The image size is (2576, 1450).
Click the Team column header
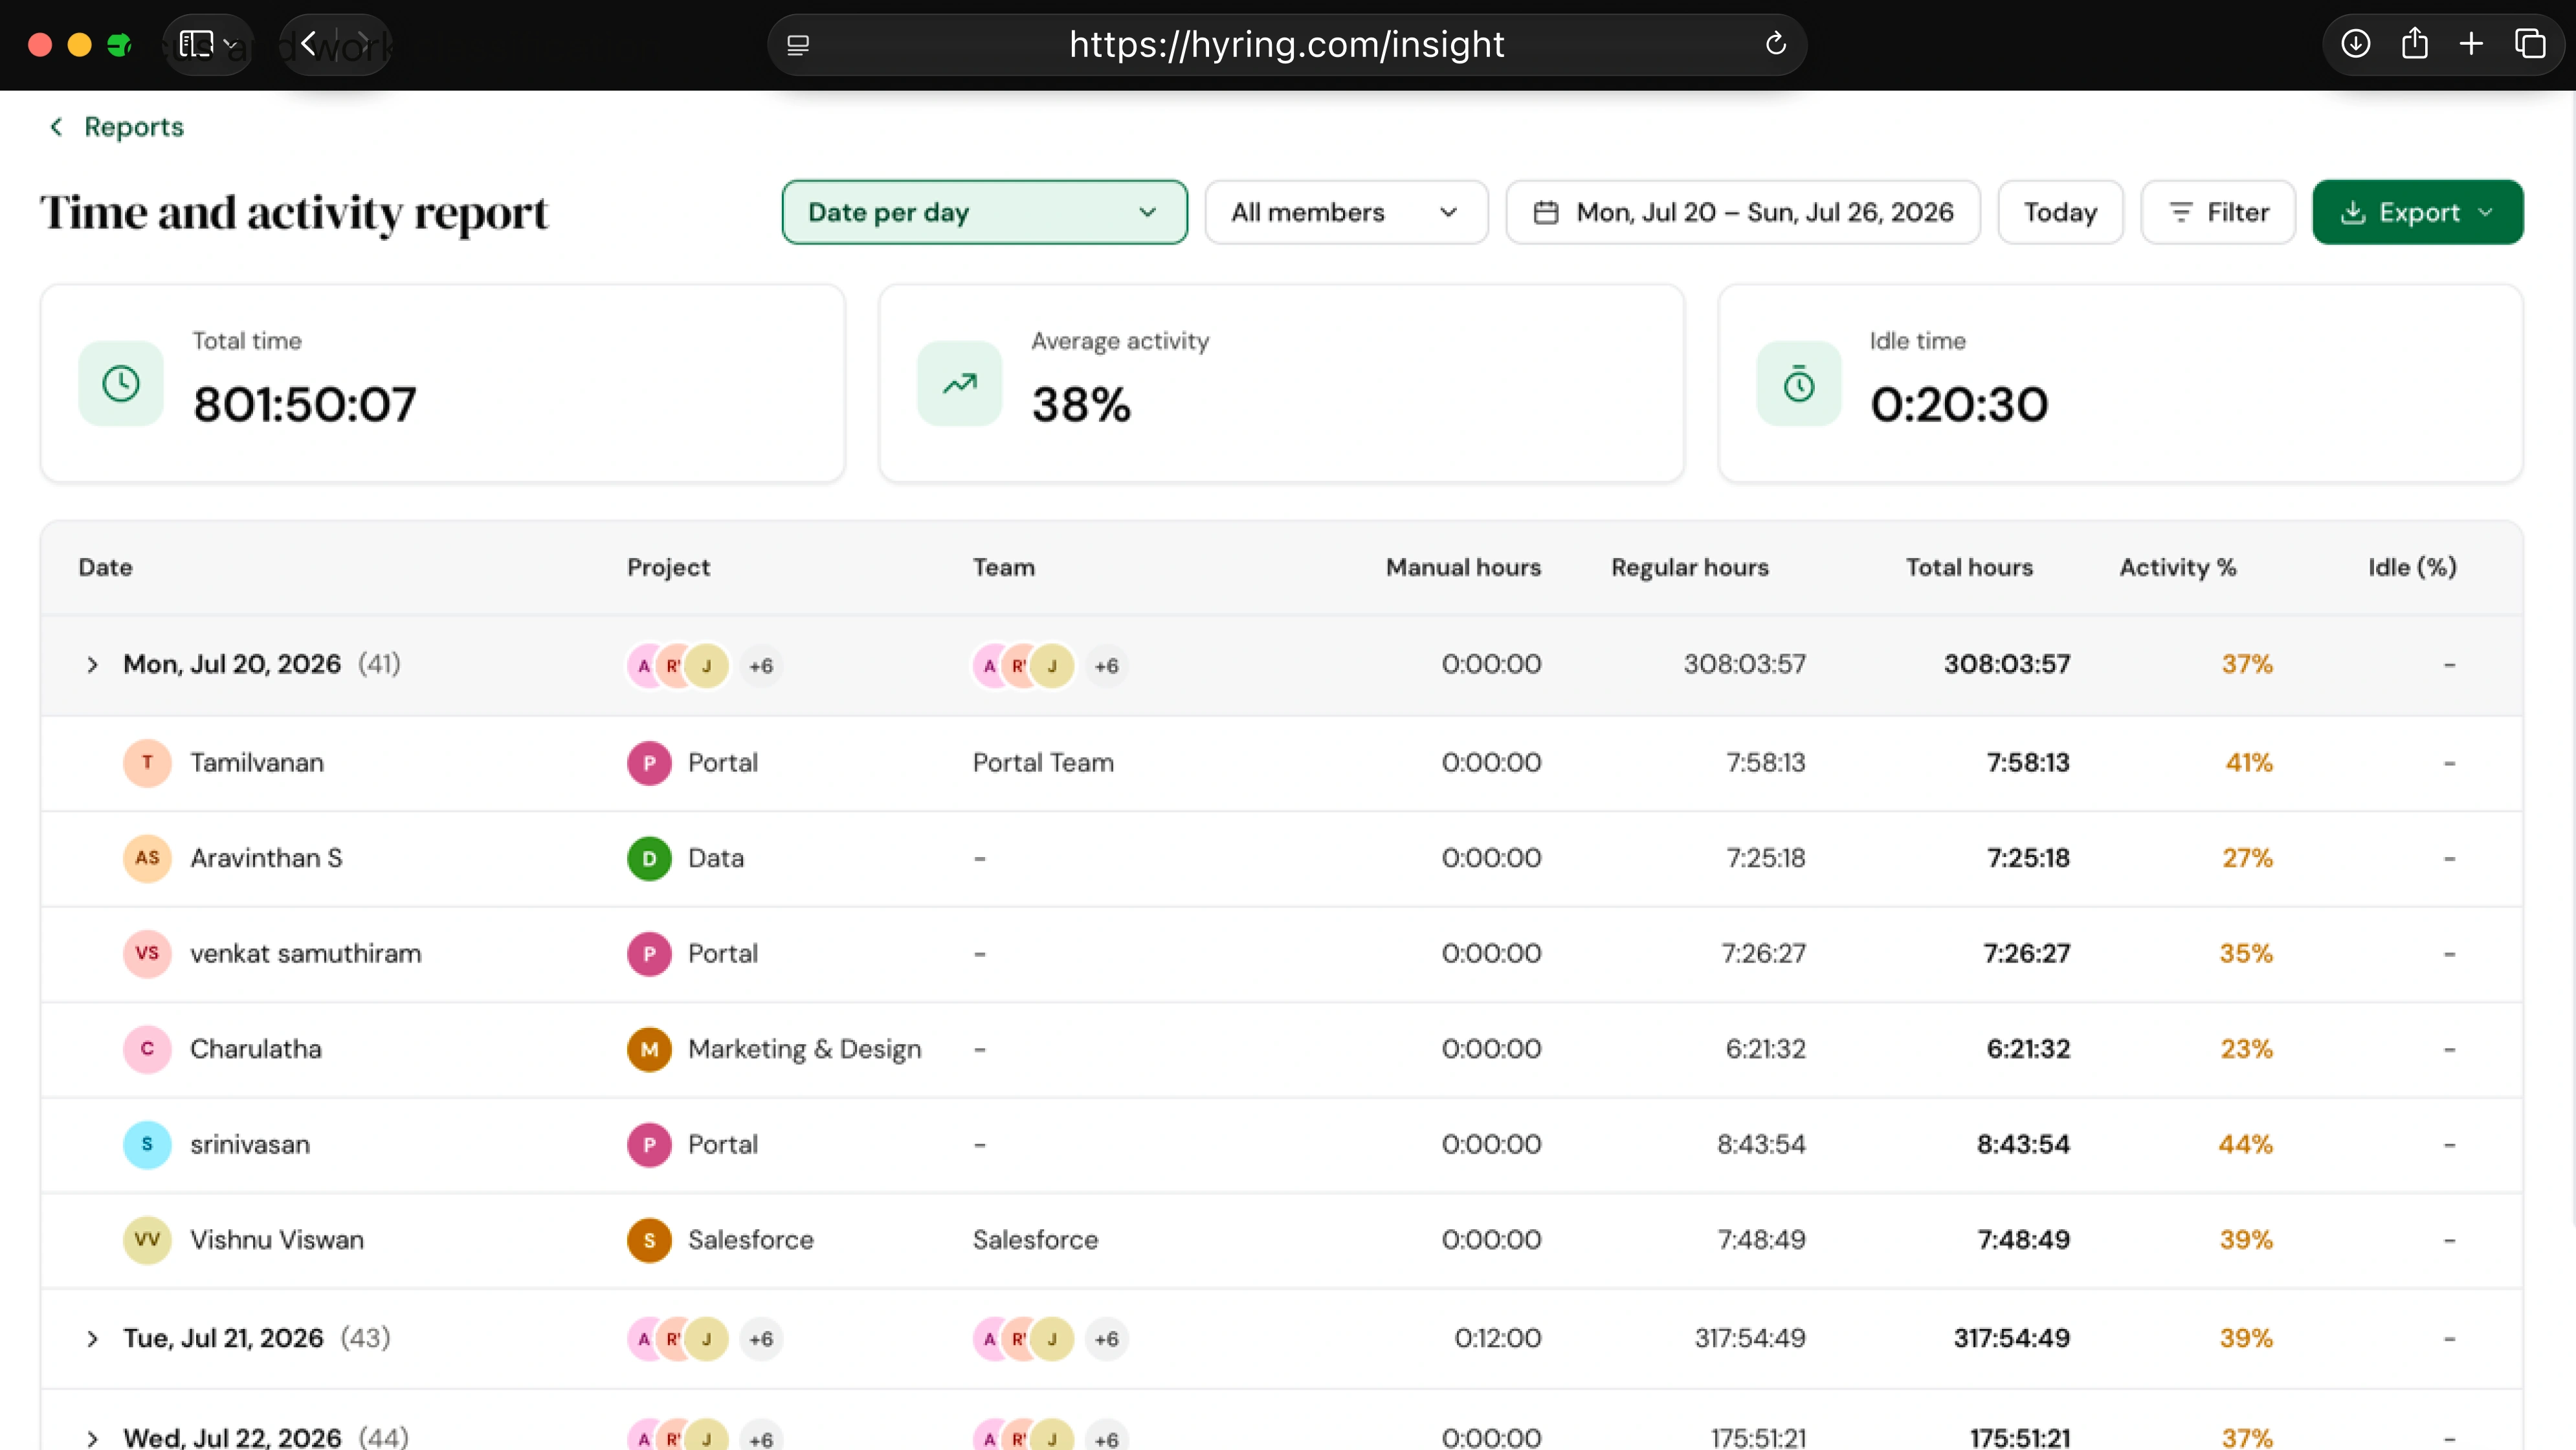pyautogui.click(x=1003, y=567)
